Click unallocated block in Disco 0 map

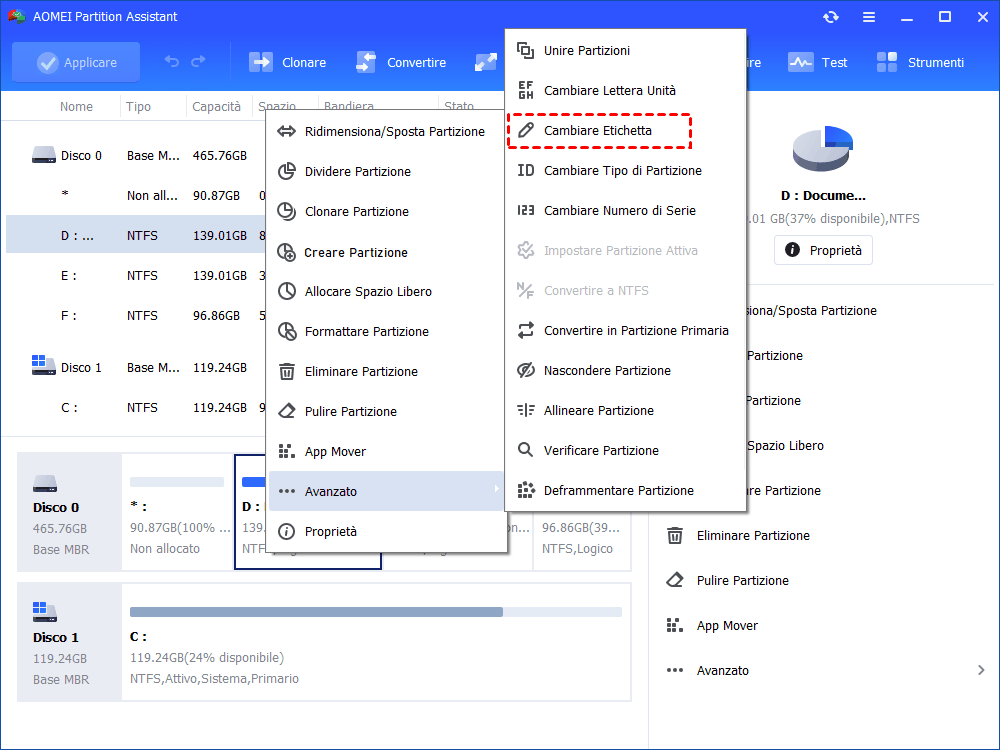[177, 512]
